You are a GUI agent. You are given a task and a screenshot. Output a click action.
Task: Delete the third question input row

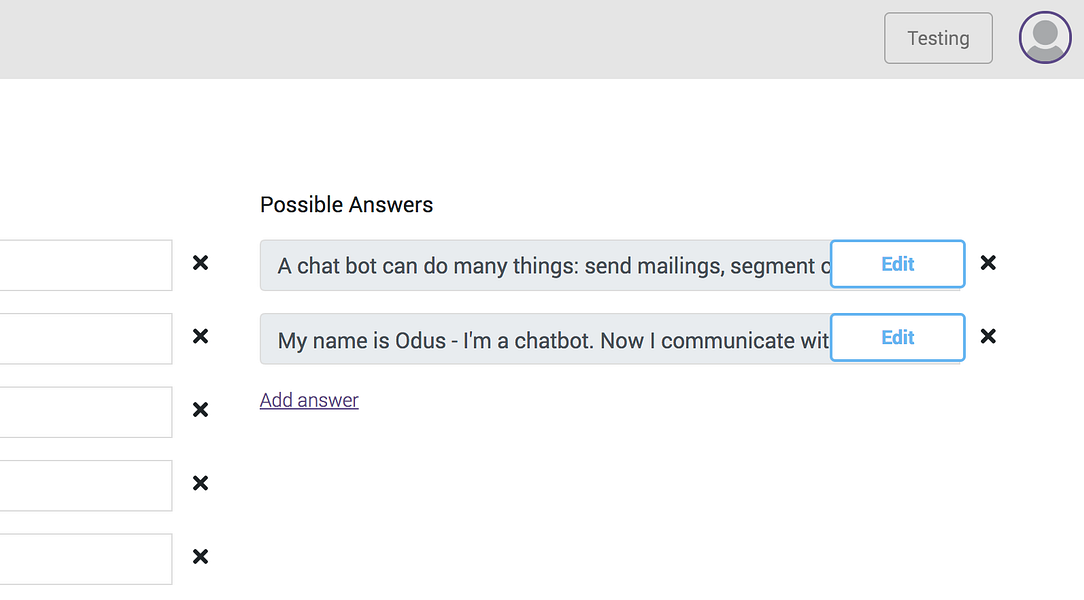tap(200, 410)
